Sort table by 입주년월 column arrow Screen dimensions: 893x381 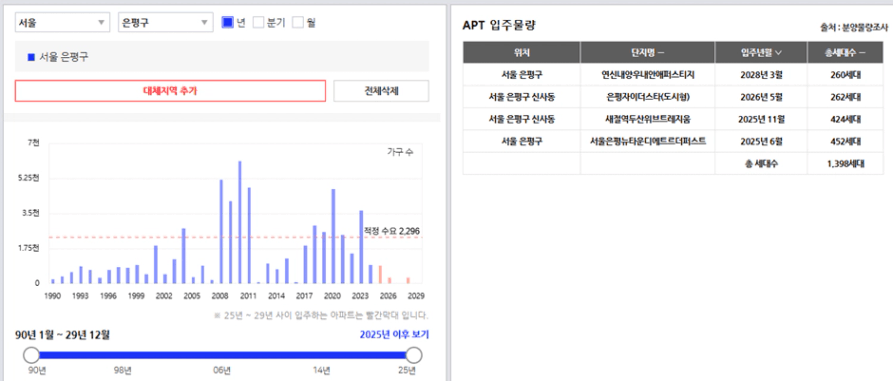(x=778, y=53)
